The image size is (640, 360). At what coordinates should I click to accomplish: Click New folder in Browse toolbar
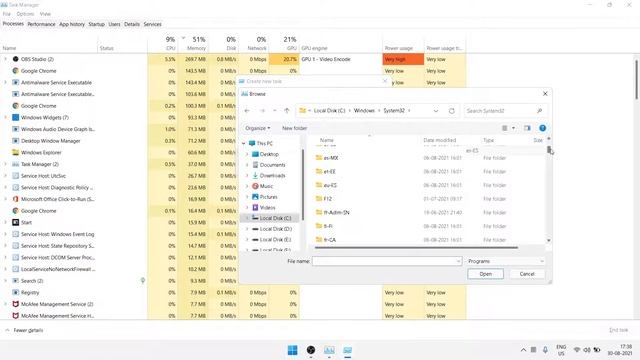[294, 128]
